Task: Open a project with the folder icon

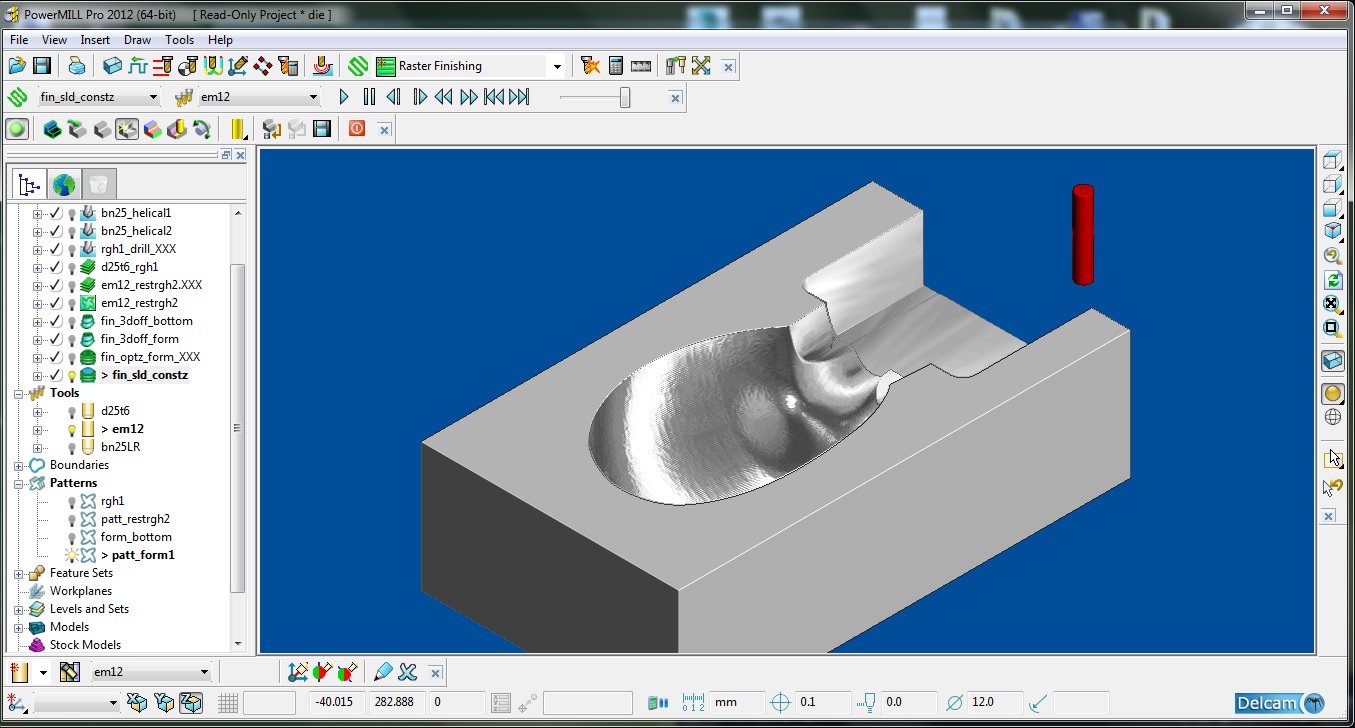Action: point(17,66)
